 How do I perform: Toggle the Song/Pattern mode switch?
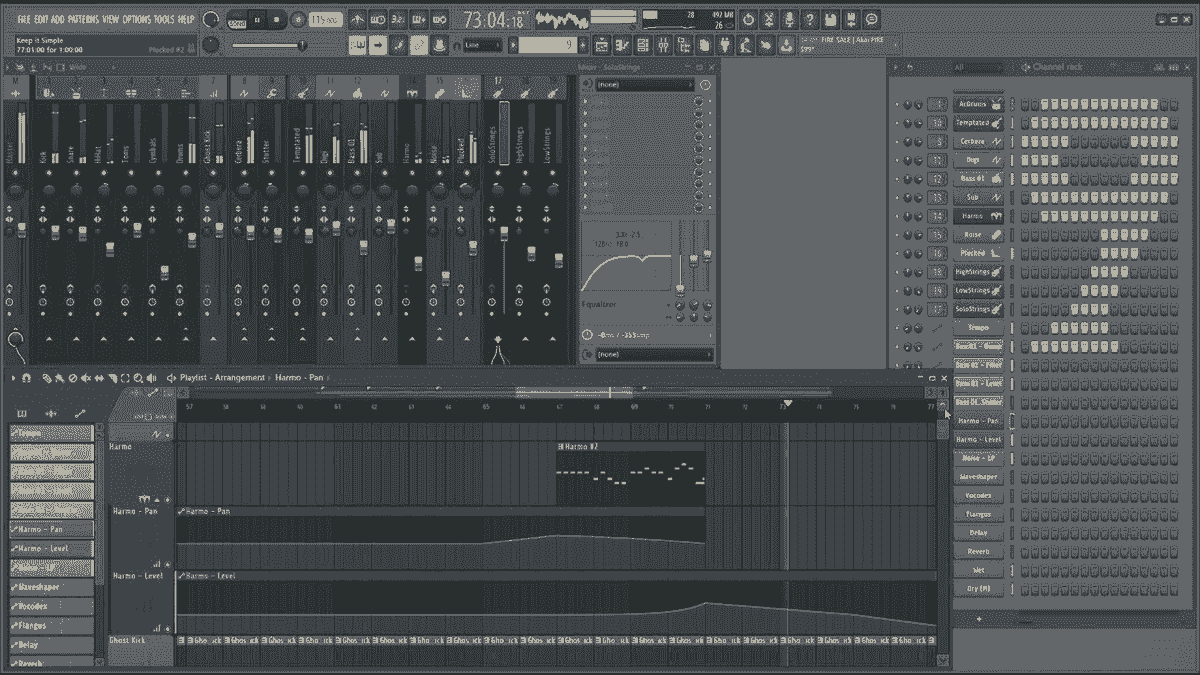pos(237,21)
